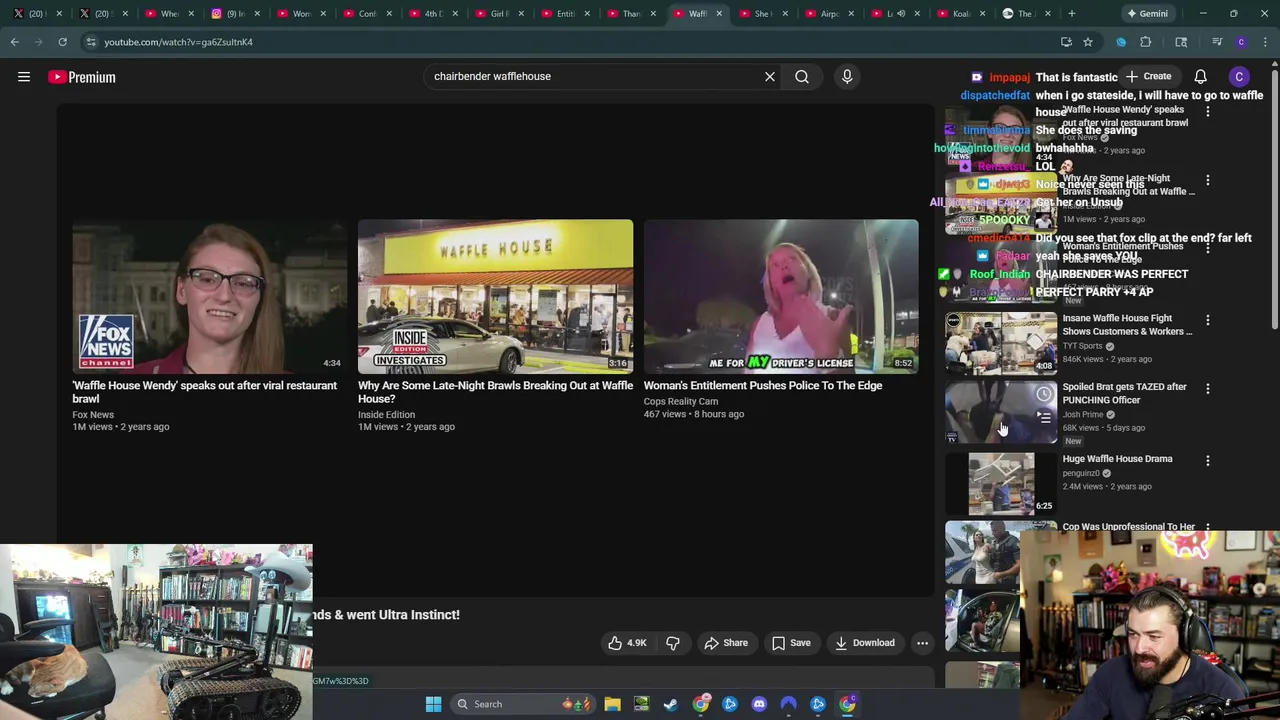Viewport: 1280px width, 720px height.
Task: Switch to the 'Koala' tab
Action: [961, 14]
